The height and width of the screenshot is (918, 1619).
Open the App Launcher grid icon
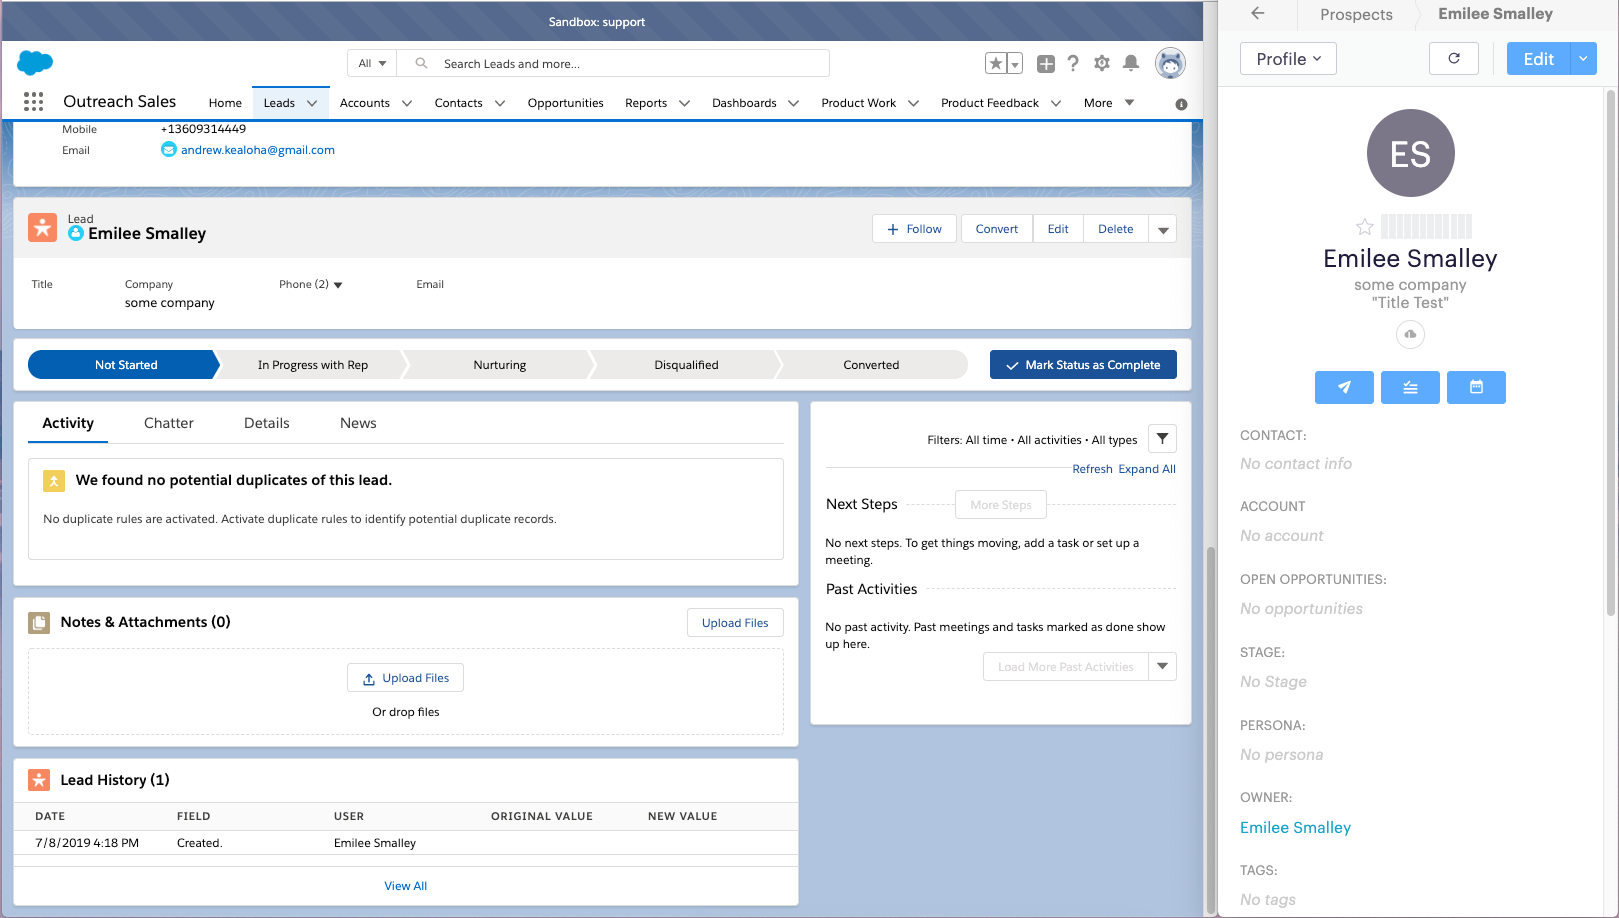(x=33, y=102)
